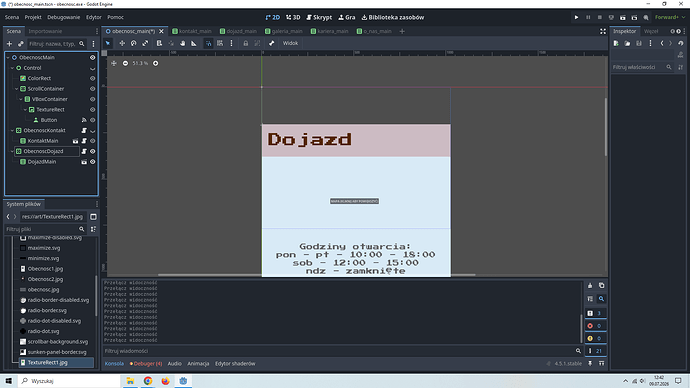Viewport: 690px width, 388px height.
Task: Click the lock selected node icon
Action: (x=246, y=43)
